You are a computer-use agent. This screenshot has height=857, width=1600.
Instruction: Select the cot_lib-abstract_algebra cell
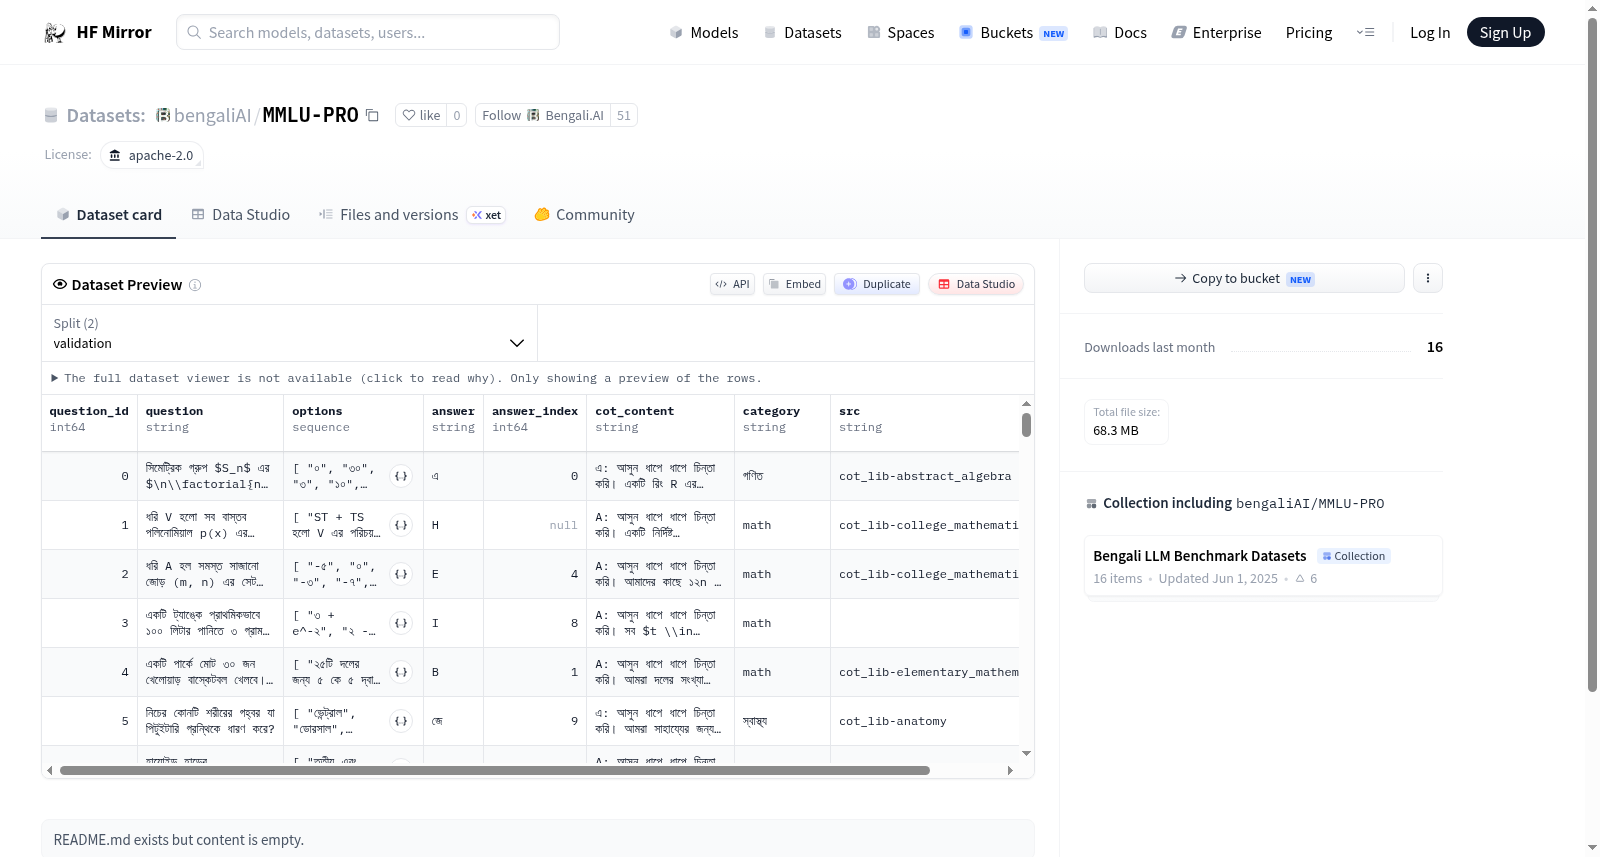point(925,477)
